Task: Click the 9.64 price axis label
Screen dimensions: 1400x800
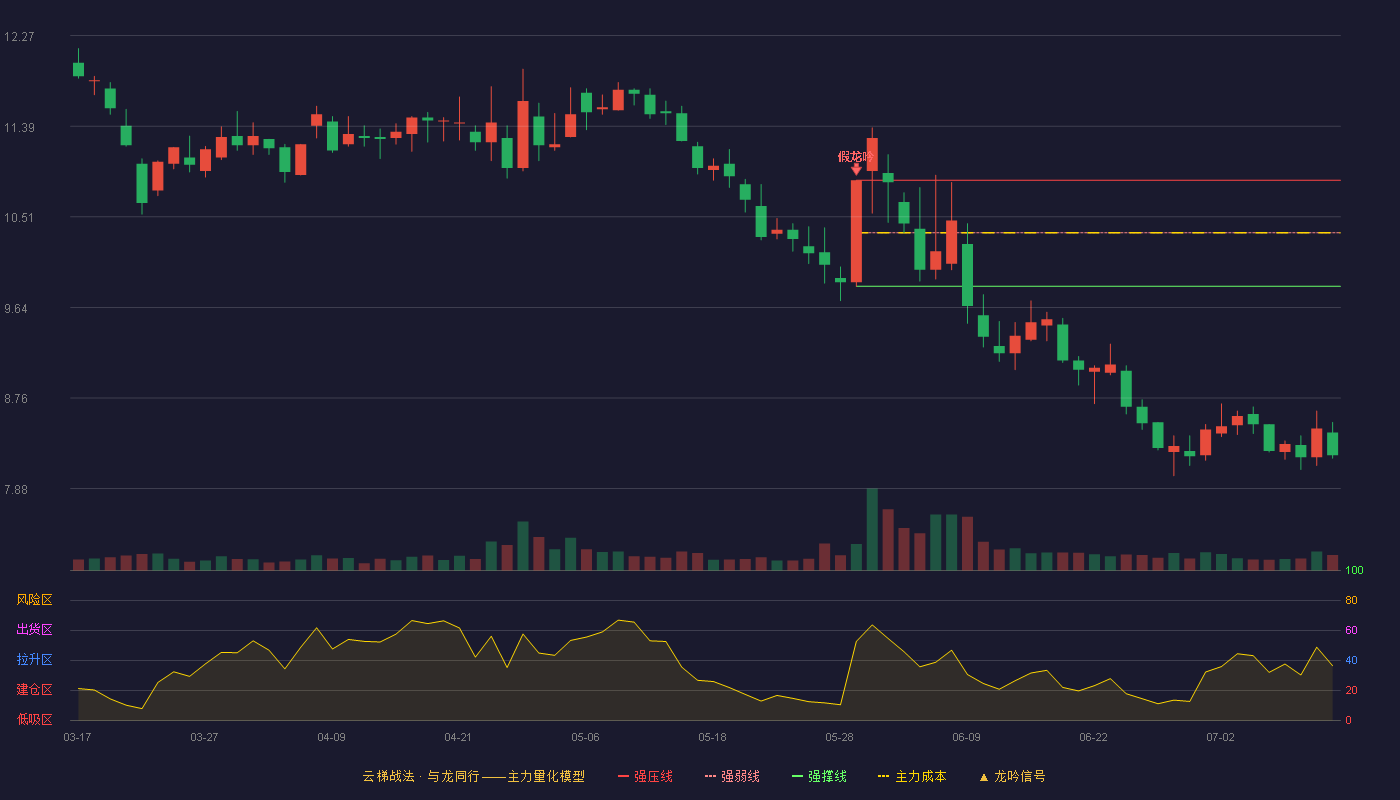Action: tap(16, 309)
